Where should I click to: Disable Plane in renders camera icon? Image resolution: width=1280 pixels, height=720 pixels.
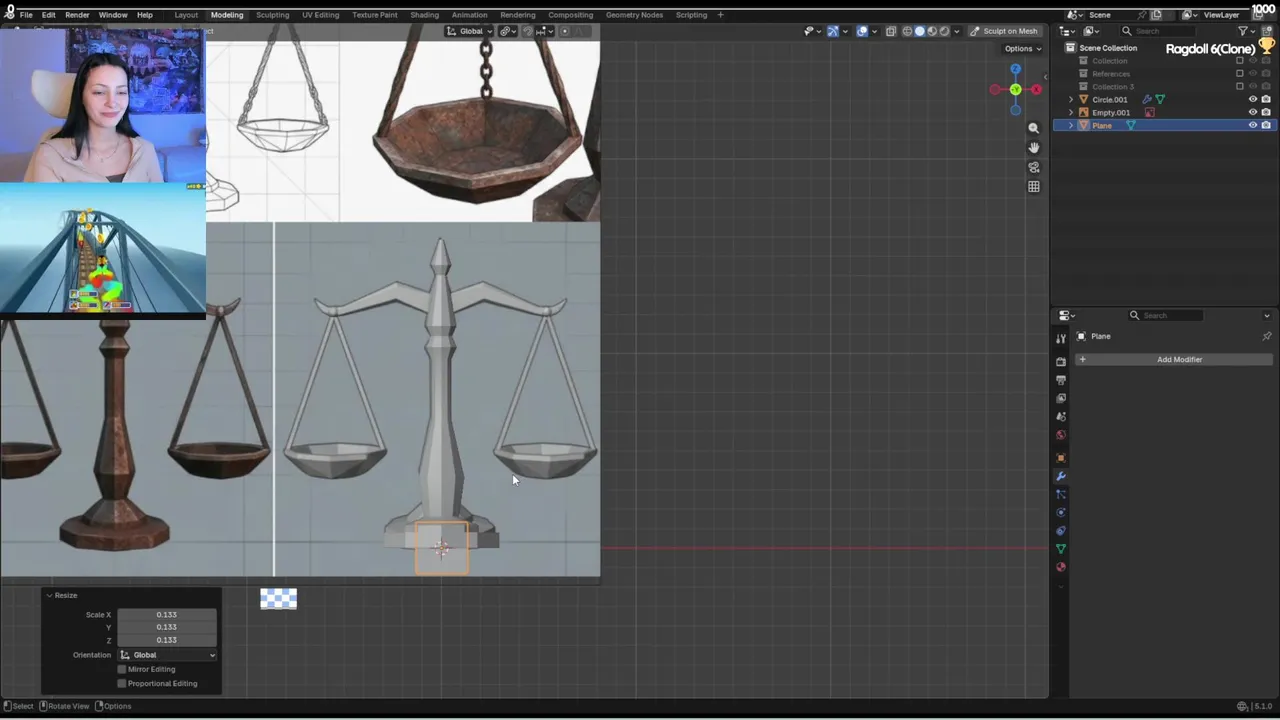(1266, 125)
